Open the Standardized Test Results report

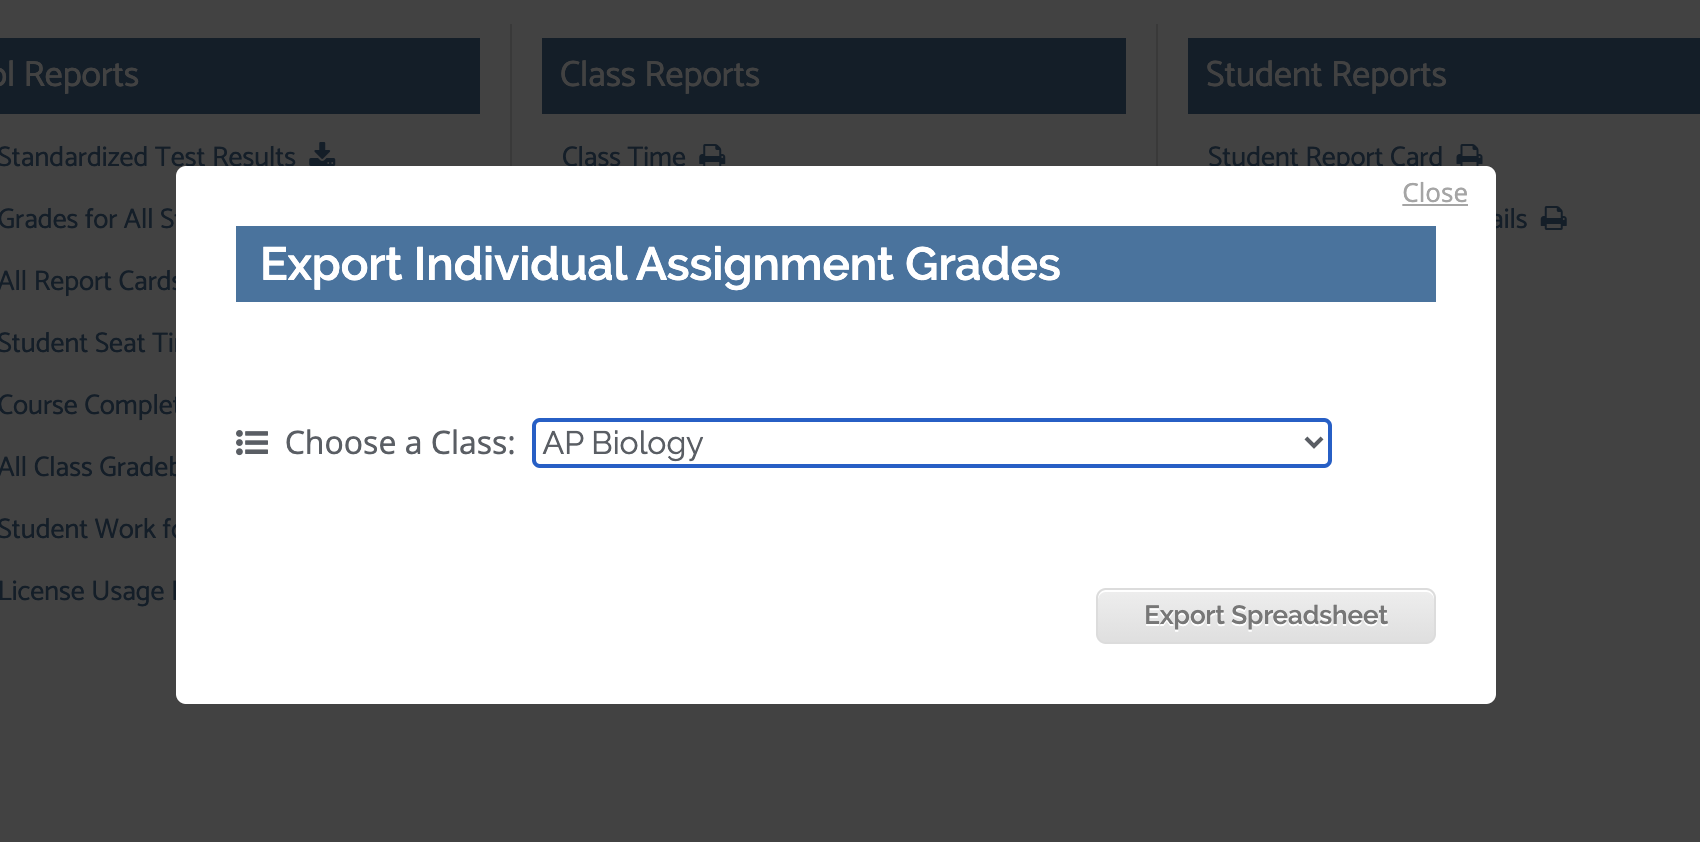click(147, 156)
